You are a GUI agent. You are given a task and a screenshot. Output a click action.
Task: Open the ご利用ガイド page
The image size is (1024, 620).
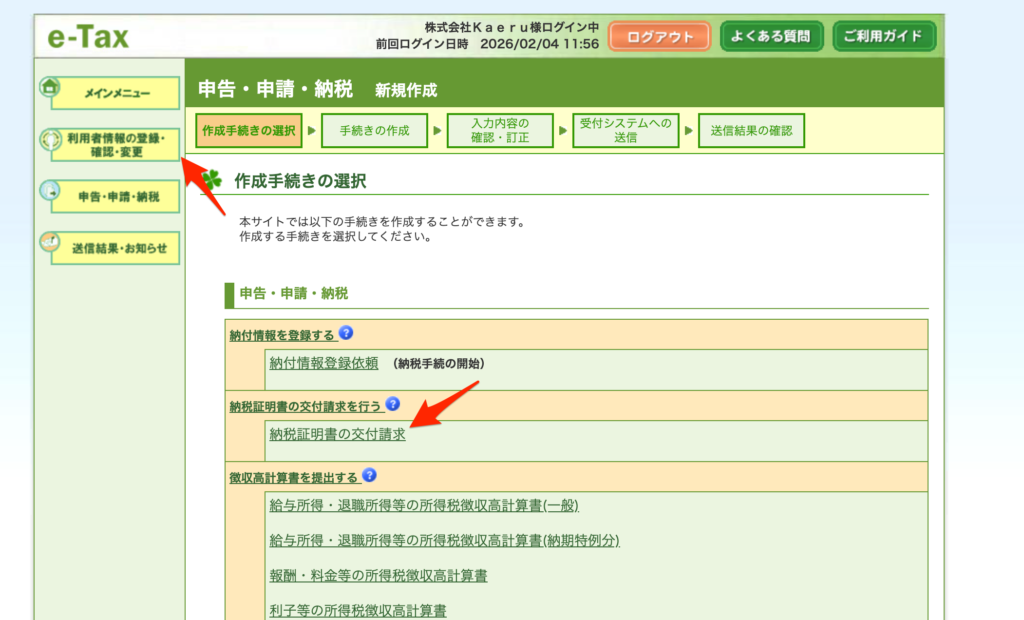point(884,37)
